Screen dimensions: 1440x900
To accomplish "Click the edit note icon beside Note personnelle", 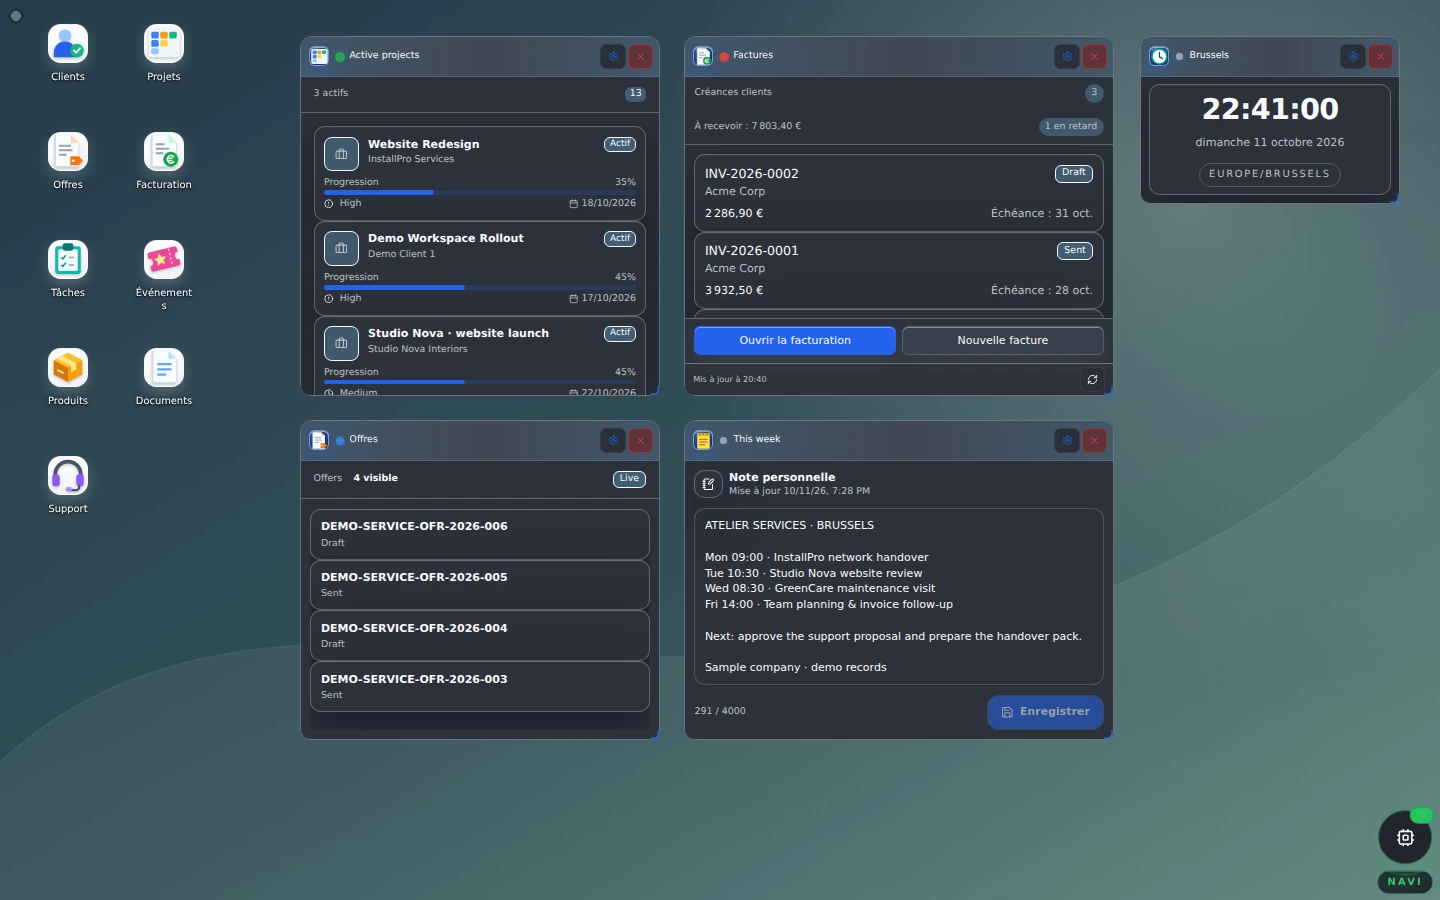I will 708,484.
